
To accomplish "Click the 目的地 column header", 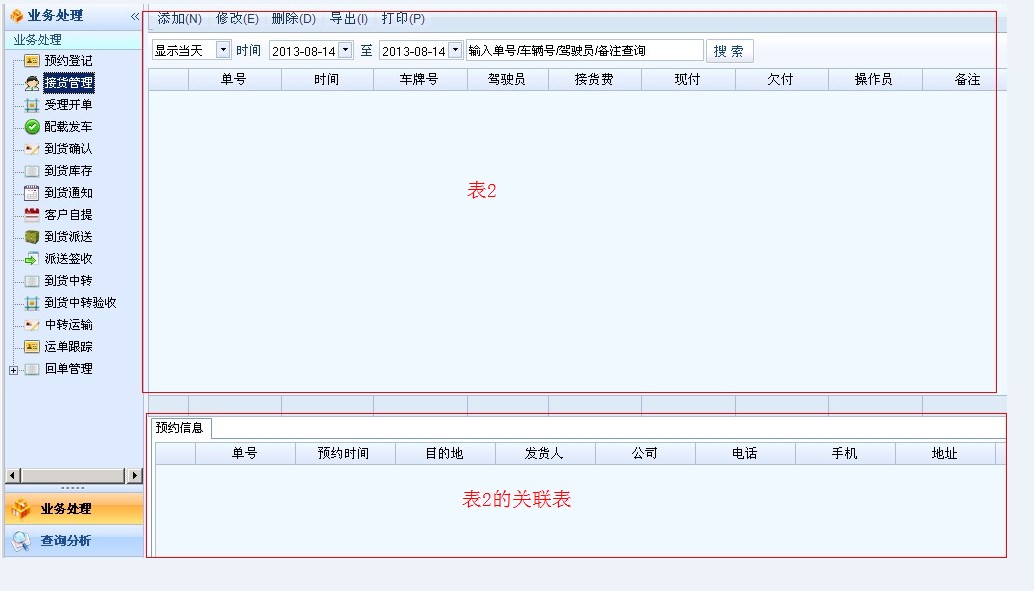I will tap(445, 453).
